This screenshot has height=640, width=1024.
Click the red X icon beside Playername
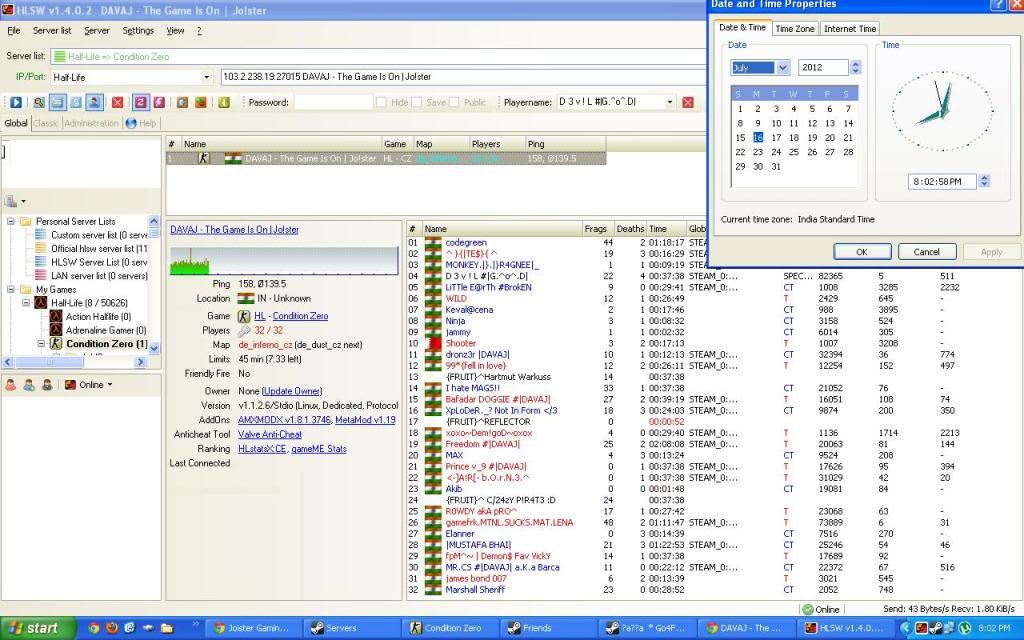point(688,103)
